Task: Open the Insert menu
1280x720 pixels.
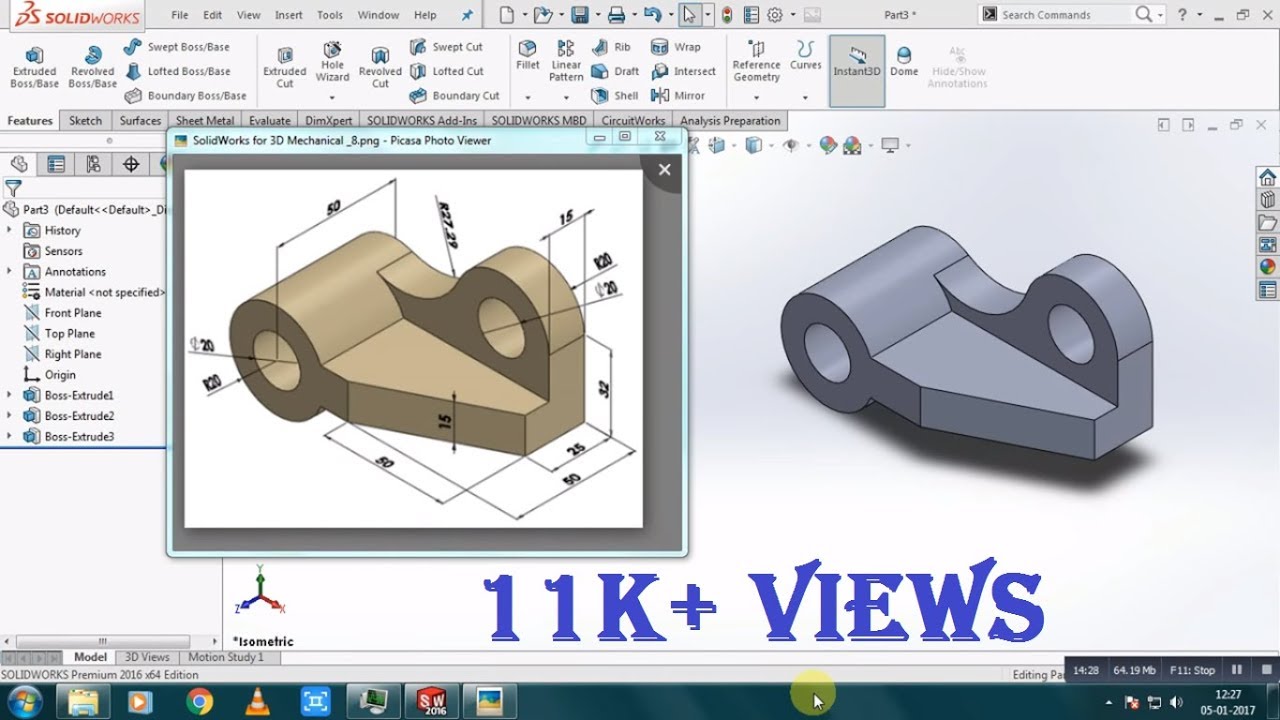Action: pos(289,15)
